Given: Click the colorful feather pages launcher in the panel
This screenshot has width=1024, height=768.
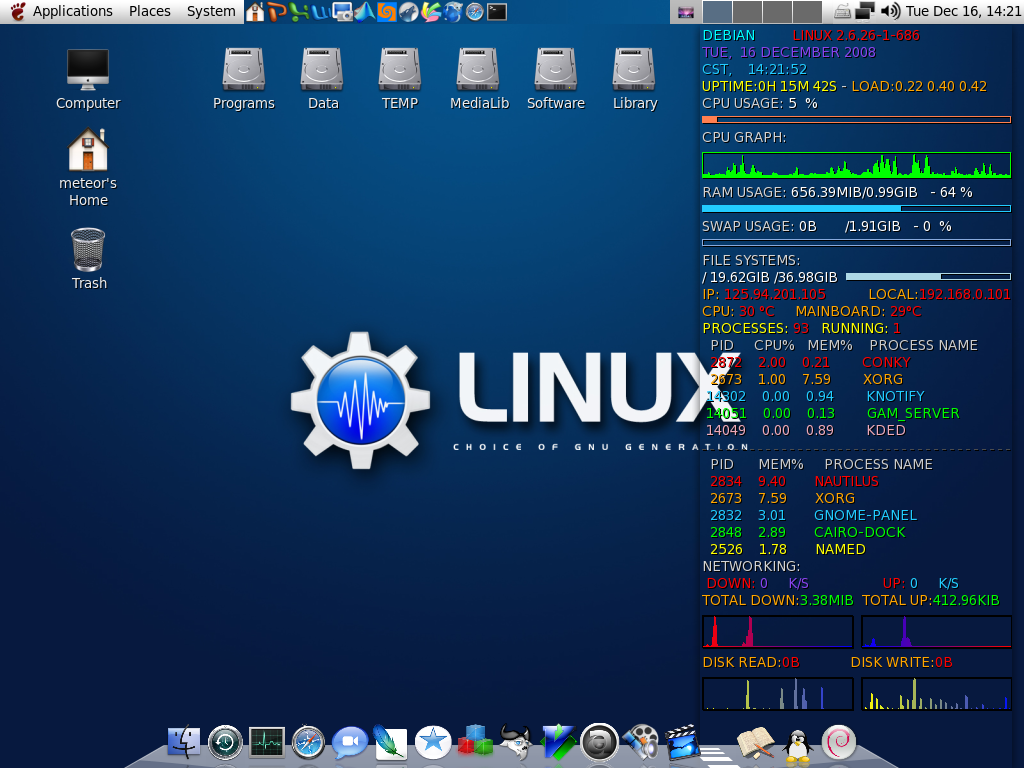Looking at the screenshot, I should (431, 12).
